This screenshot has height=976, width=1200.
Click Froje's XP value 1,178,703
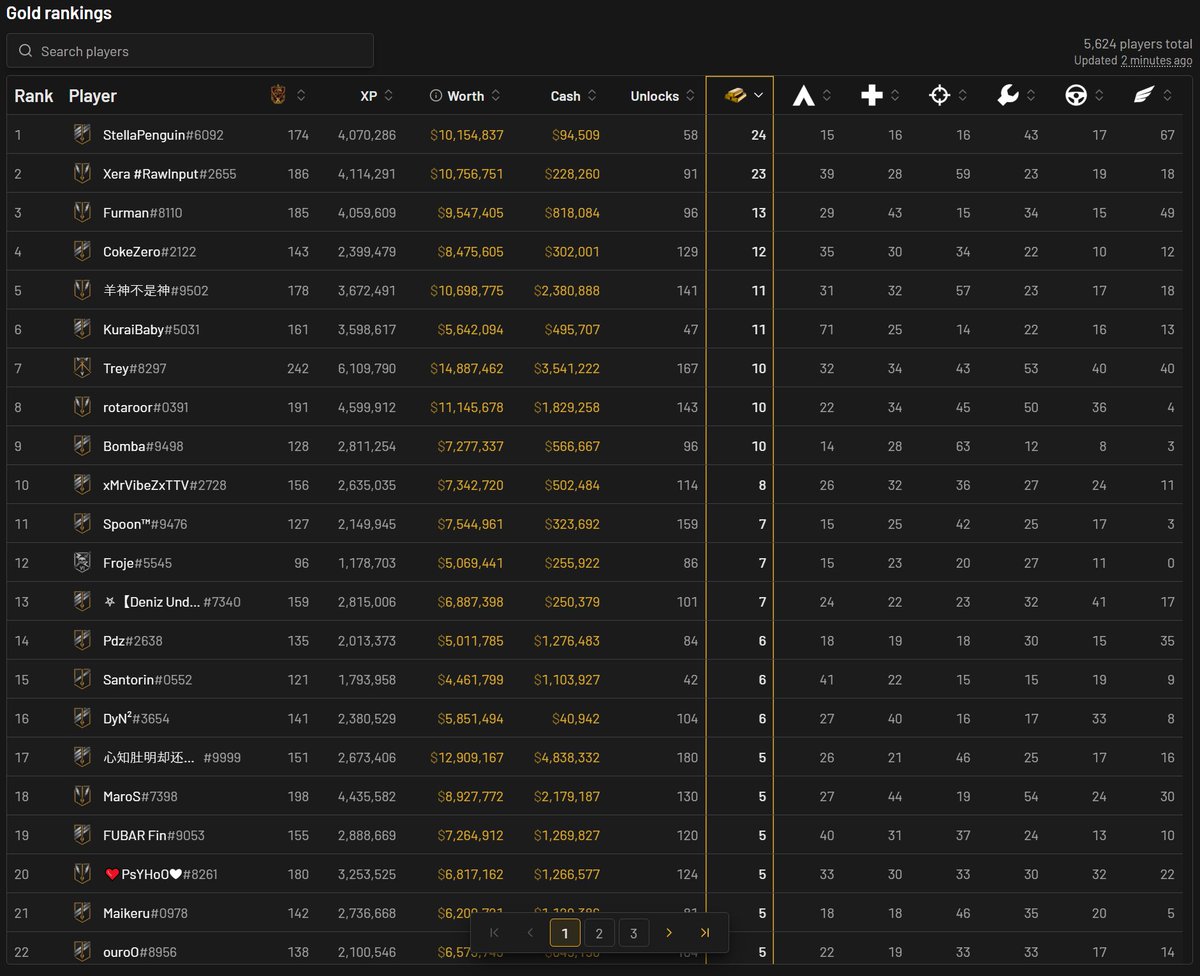pos(367,563)
